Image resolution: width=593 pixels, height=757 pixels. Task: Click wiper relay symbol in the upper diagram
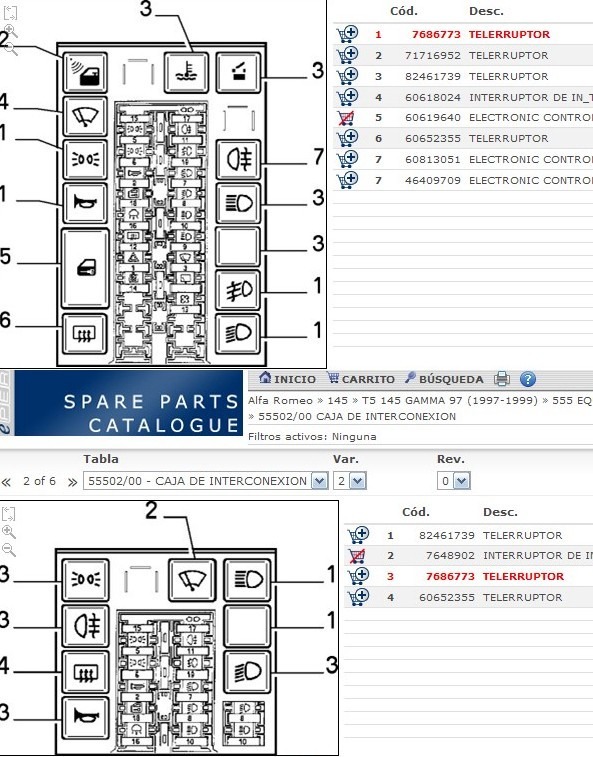point(85,116)
